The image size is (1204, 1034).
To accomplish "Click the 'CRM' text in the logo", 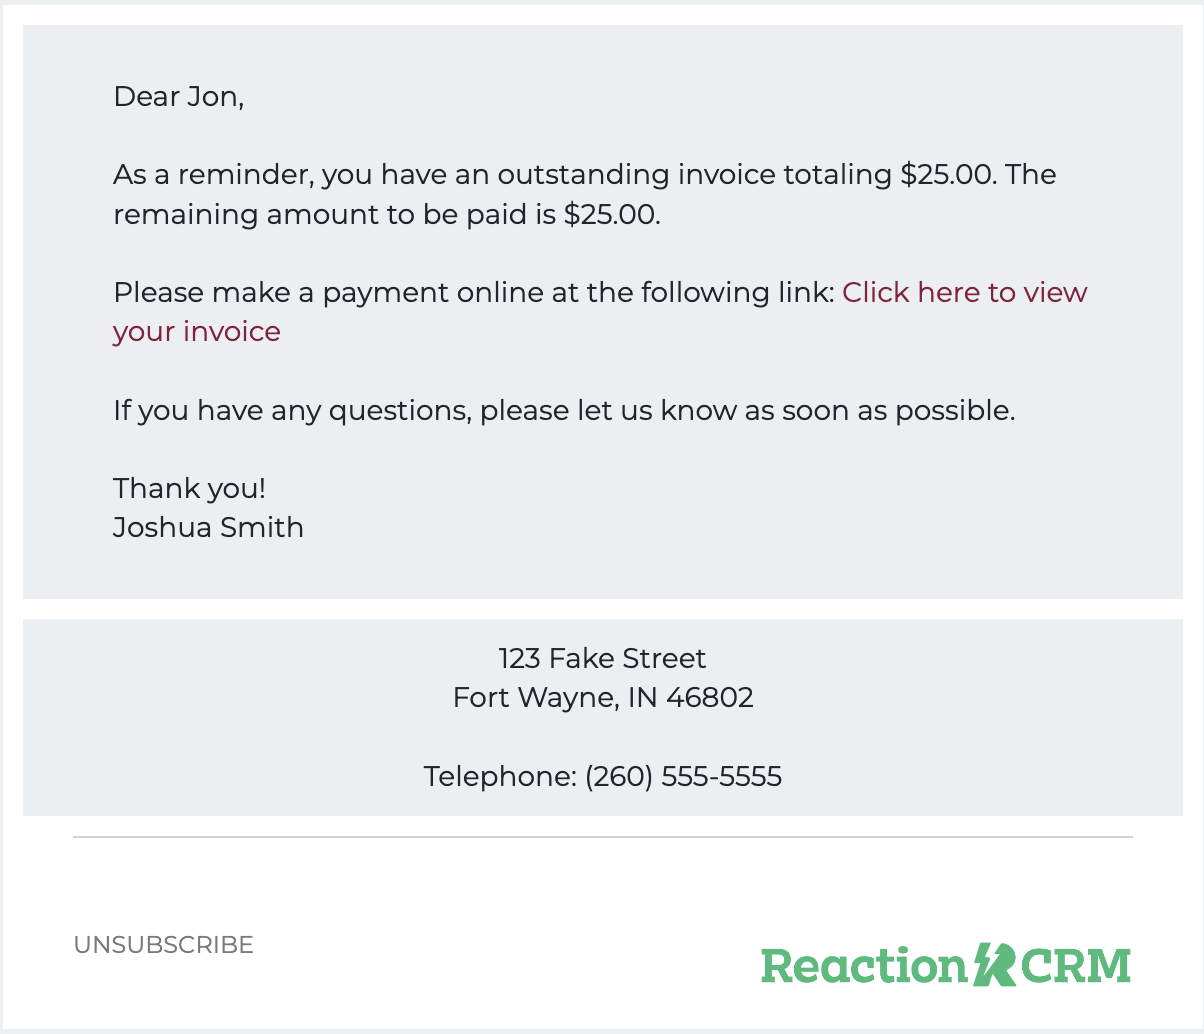I will pyautogui.click(x=1076, y=966).
